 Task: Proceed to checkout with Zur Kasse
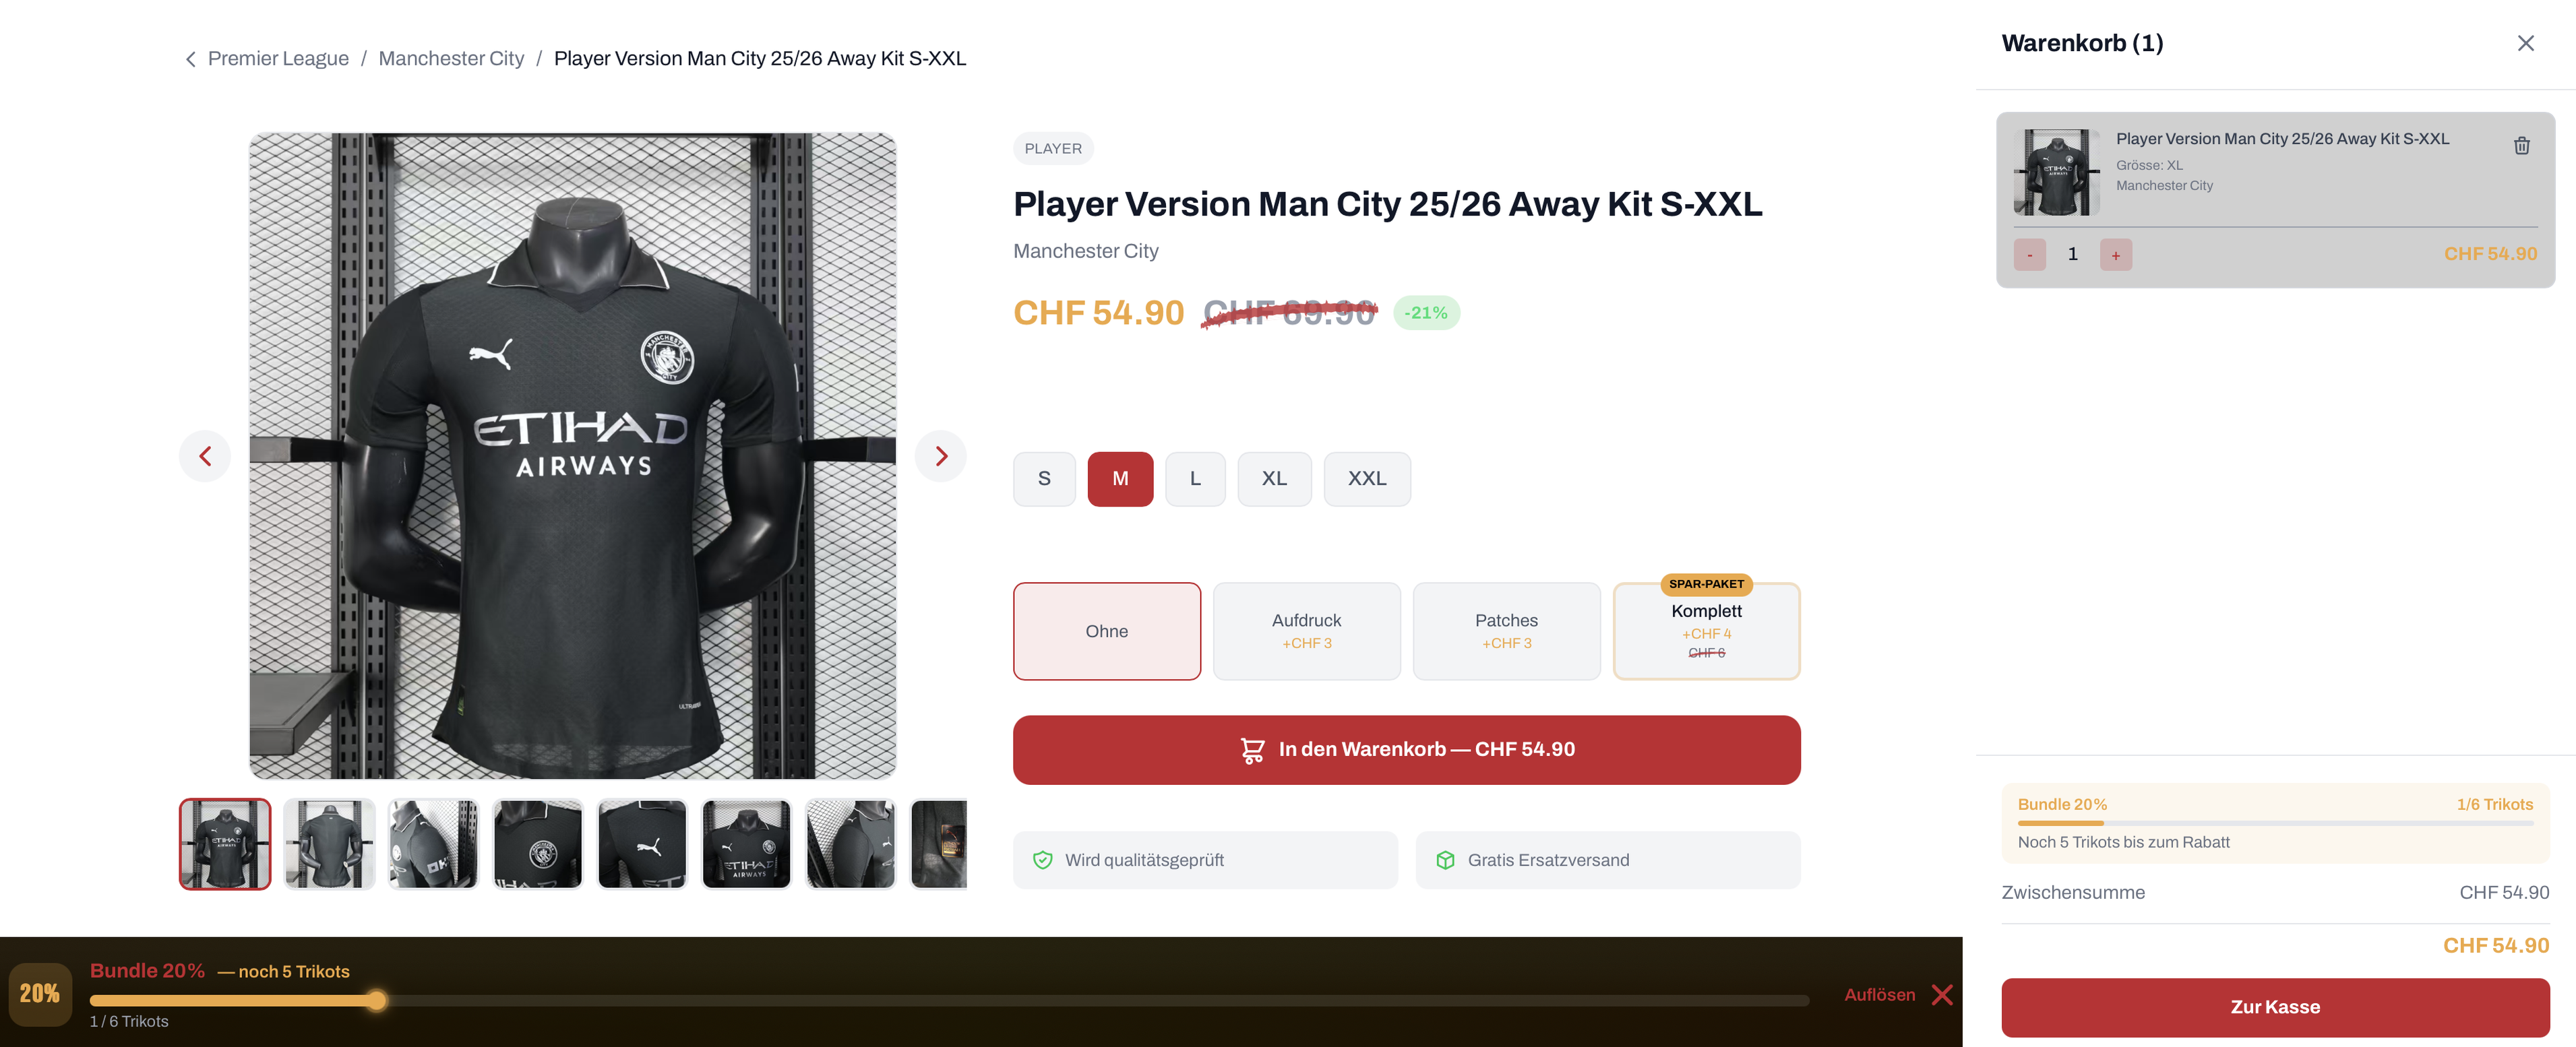click(x=2275, y=1007)
